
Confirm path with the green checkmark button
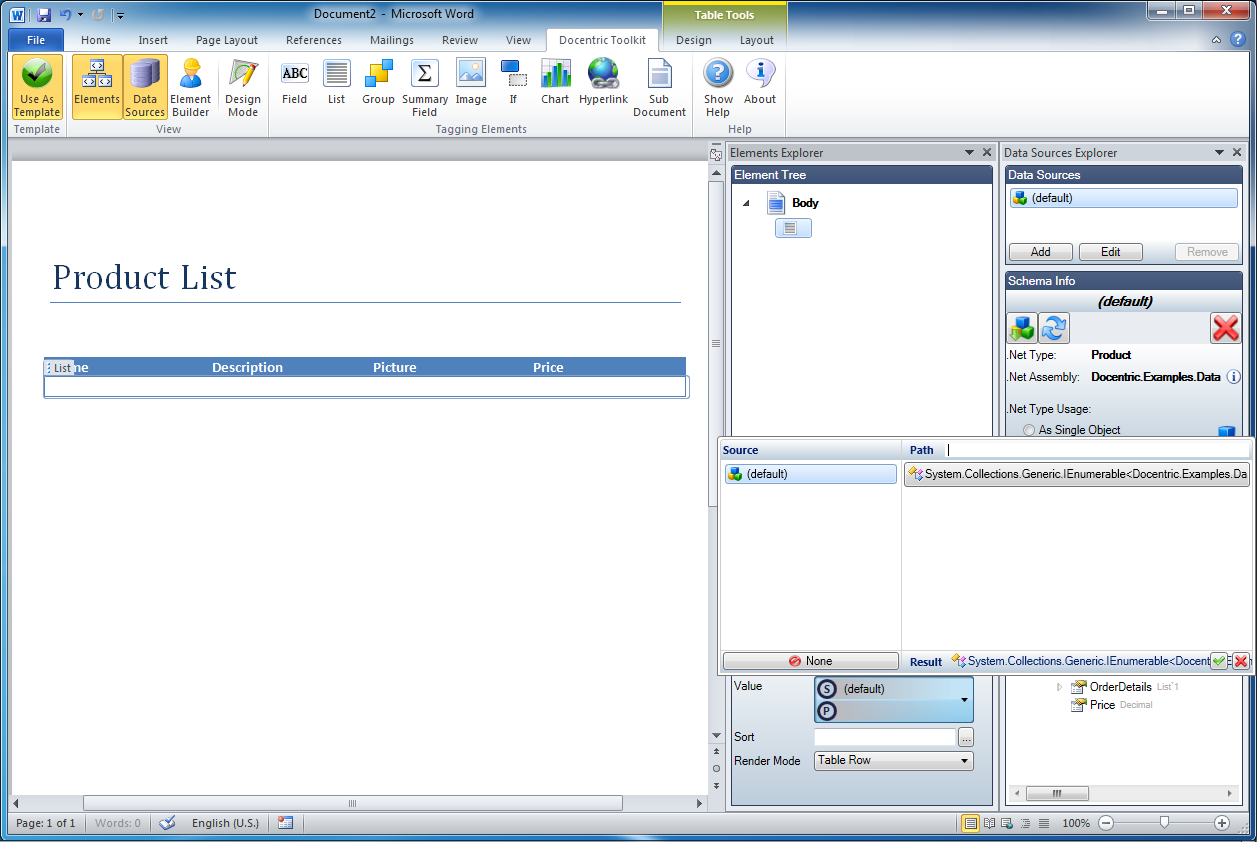(x=1219, y=661)
